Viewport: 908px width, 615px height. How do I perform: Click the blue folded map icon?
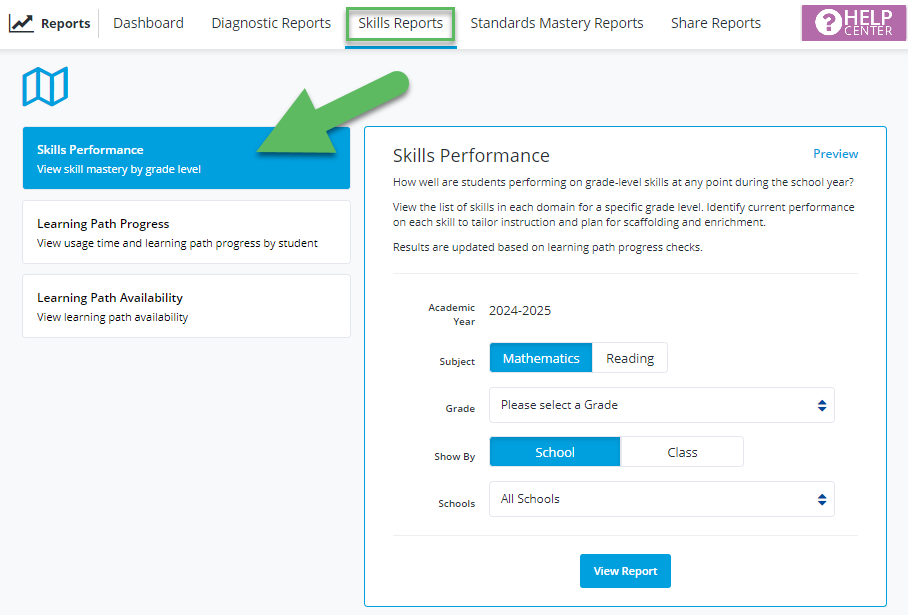tap(45, 87)
